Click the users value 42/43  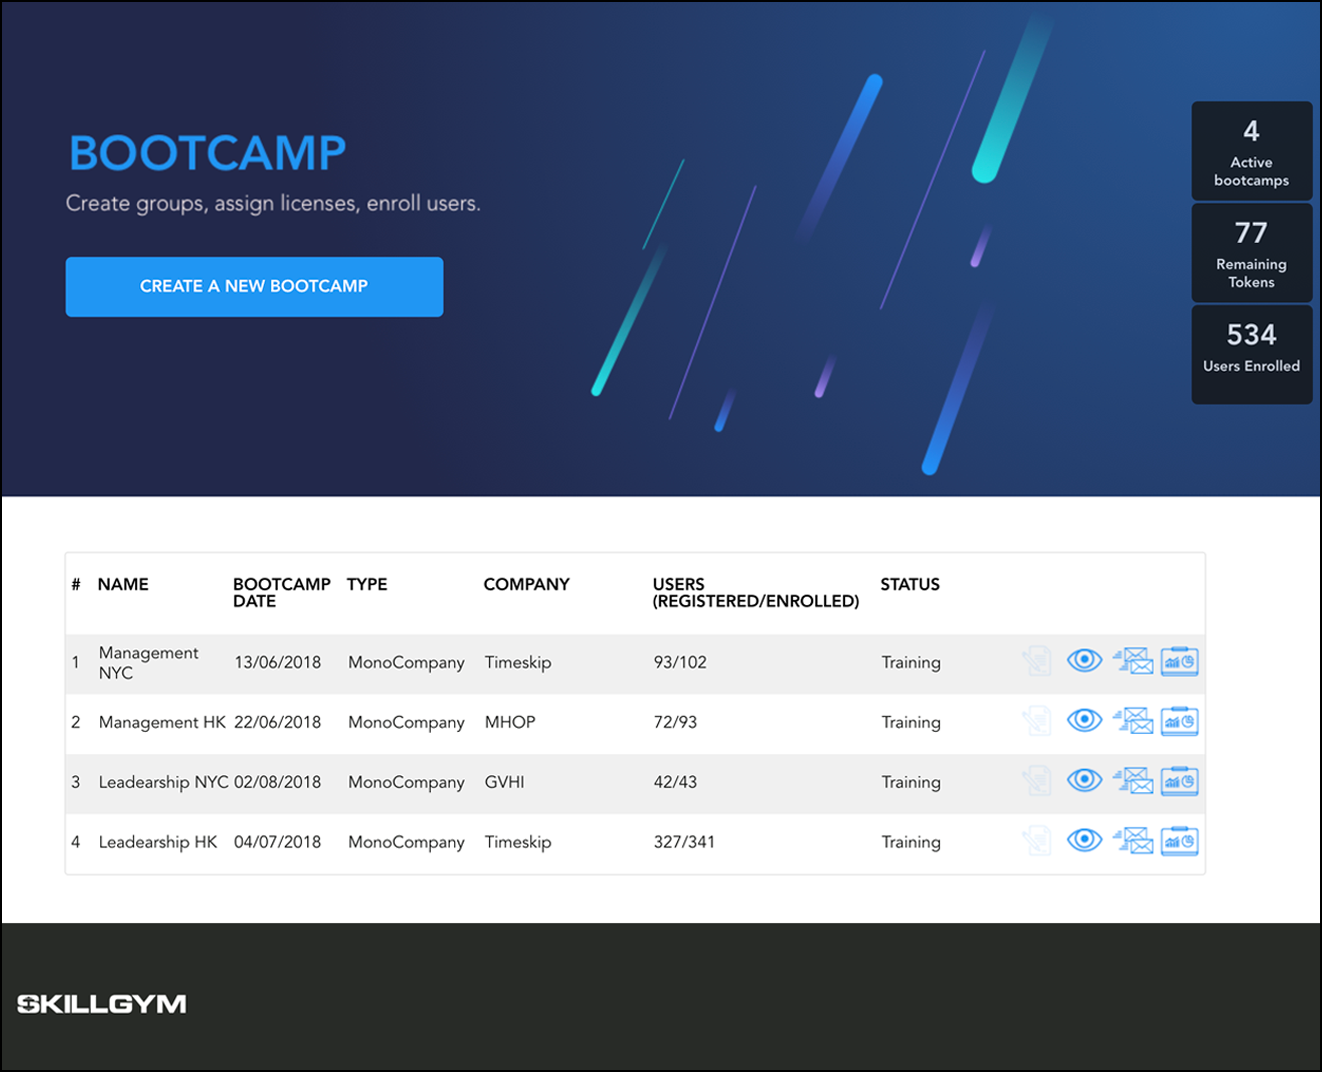tap(675, 782)
